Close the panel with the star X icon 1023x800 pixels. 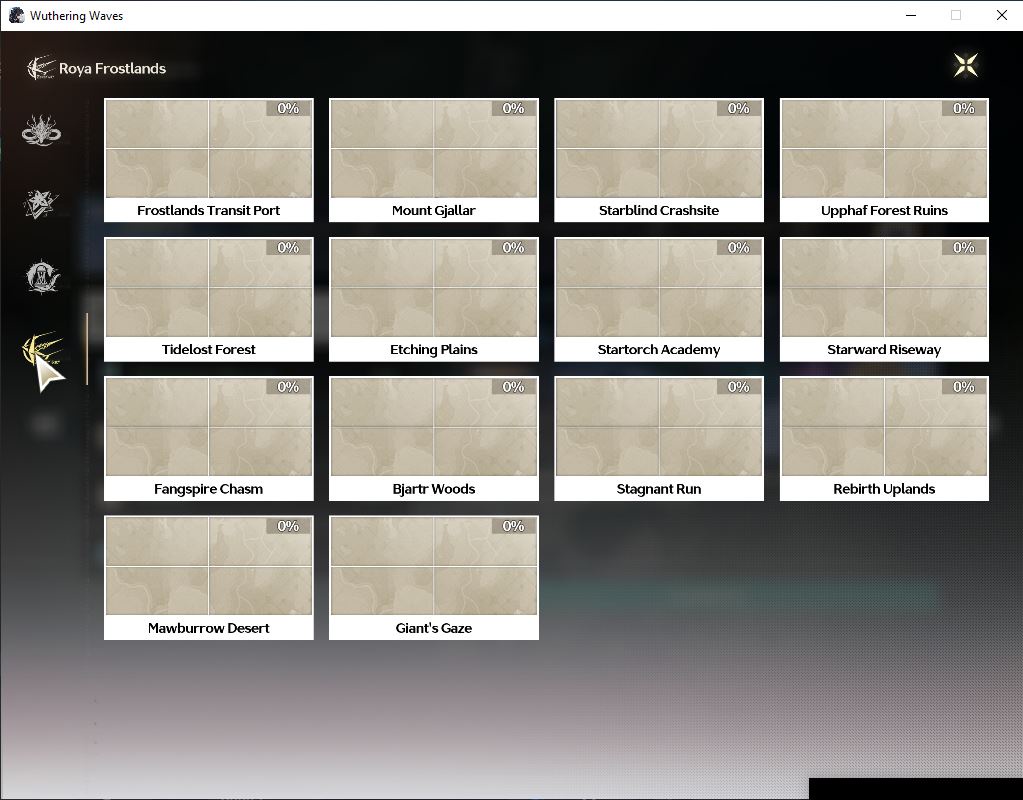click(966, 65)
